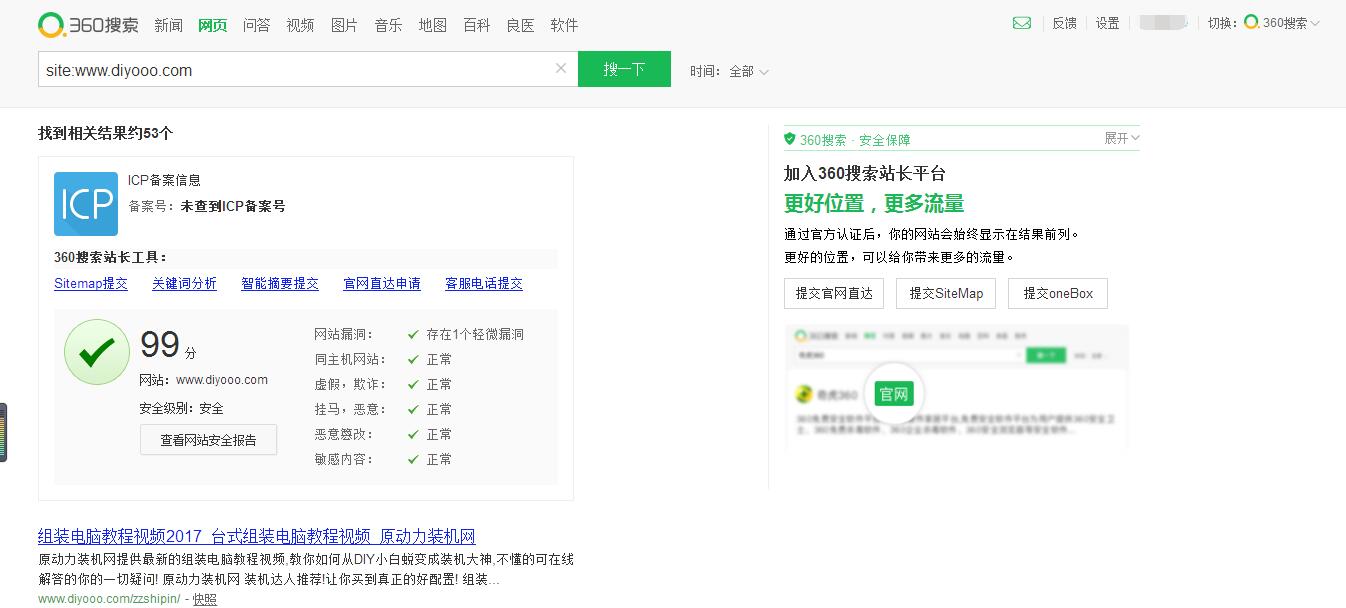Click the green shield icon beside 360搜索·安全保障
The width and height of the screenshot is (1346, 608).
click(789, 139)
